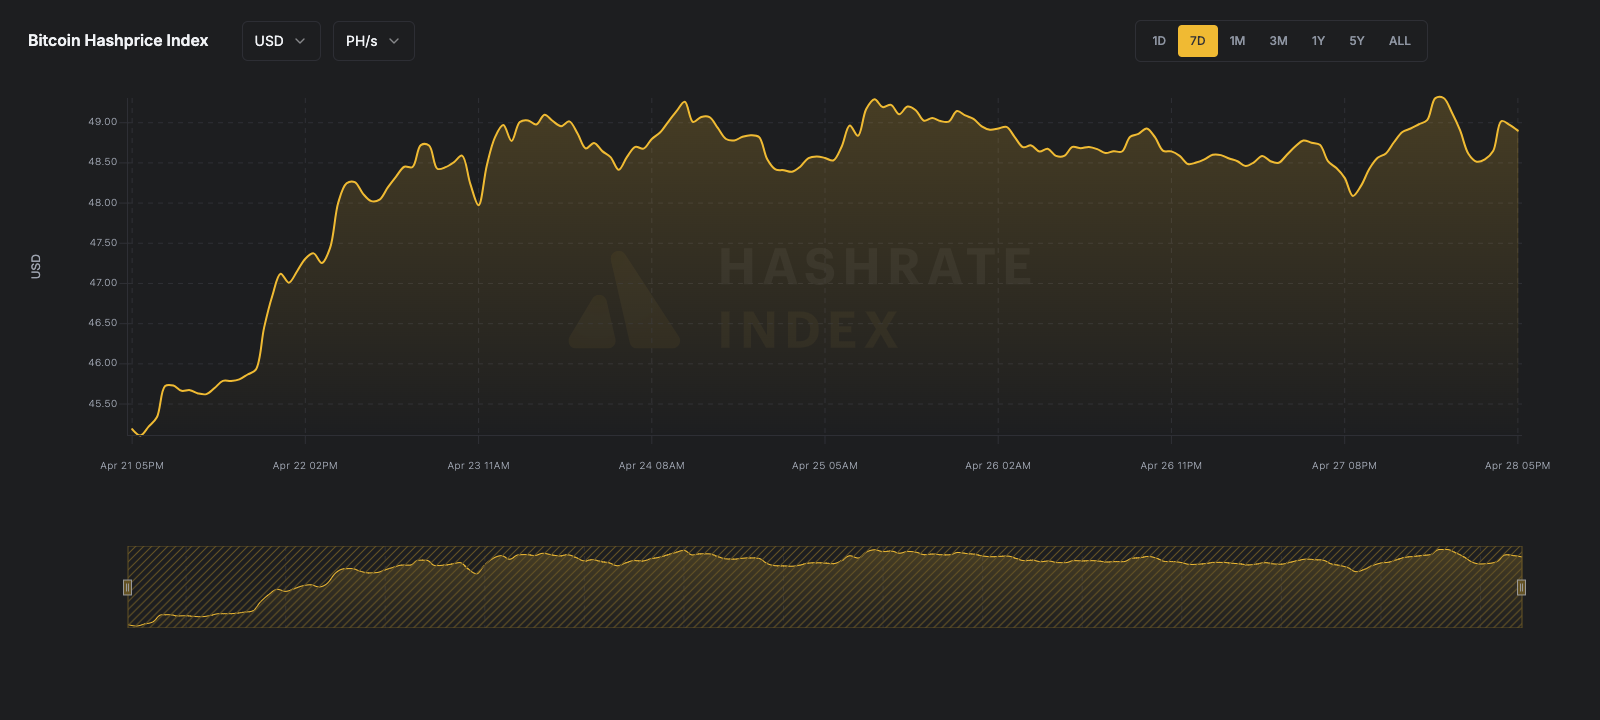Click the 49.00 y-axis value
This screenshot has height=720, width=1600.
point(103,122)
